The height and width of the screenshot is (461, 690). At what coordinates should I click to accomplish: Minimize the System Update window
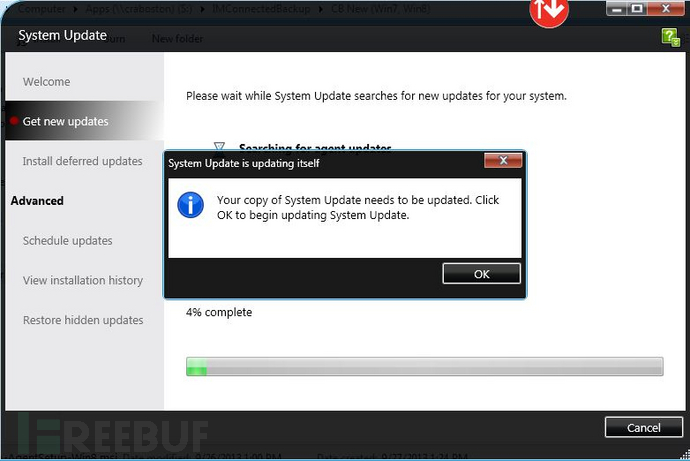[x=617, y=9]
